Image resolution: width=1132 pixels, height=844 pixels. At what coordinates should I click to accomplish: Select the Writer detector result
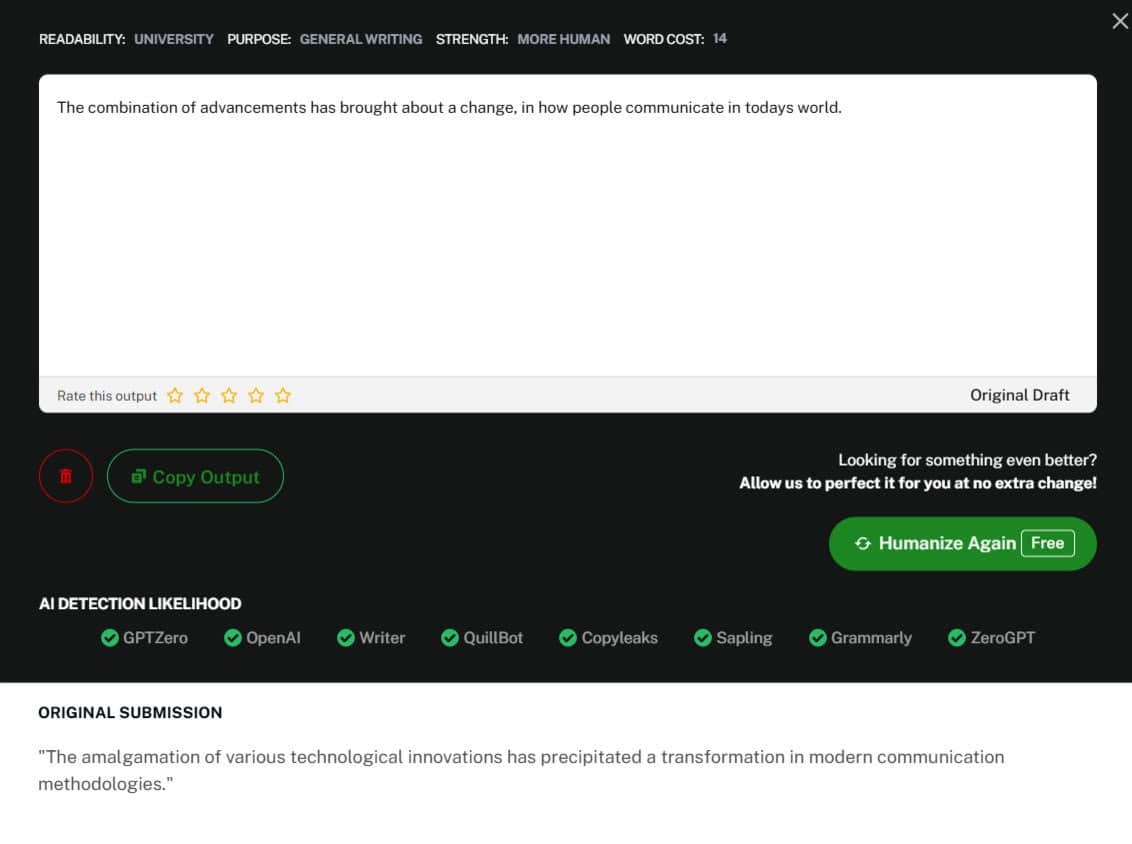[372, 638]
